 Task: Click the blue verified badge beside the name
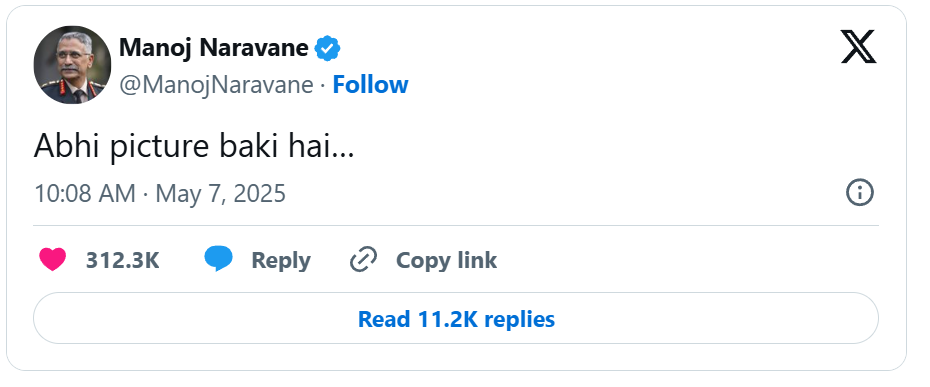(327, 48)
